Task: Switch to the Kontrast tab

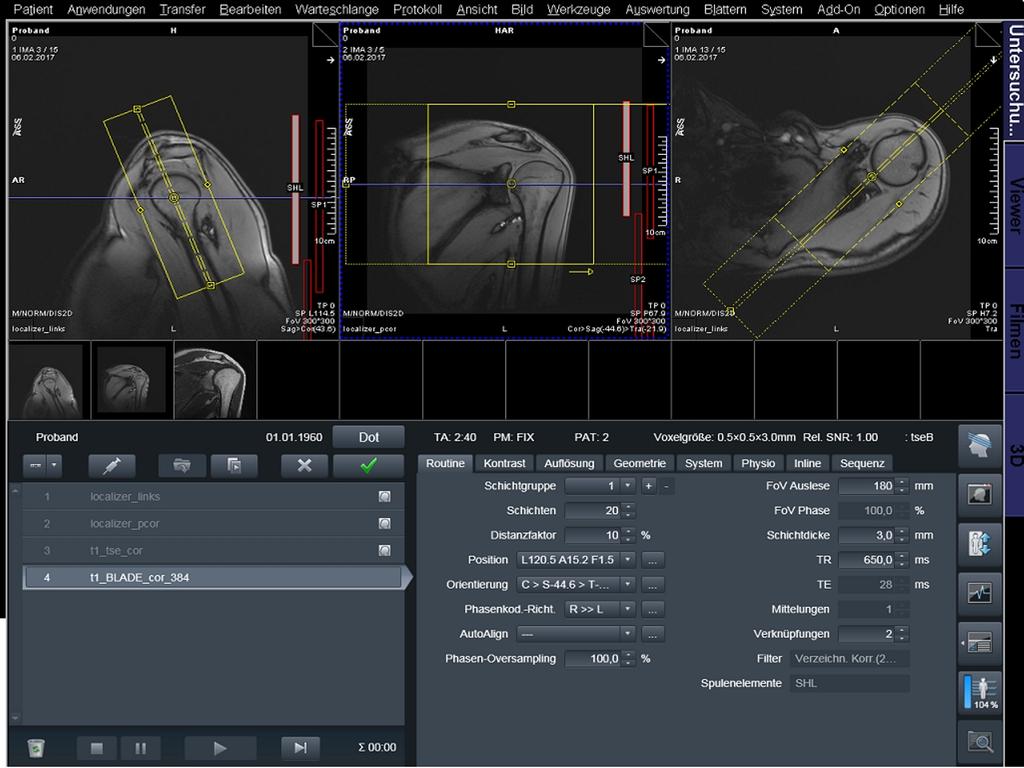Action: pyautogui.click(x=504, y=463)
